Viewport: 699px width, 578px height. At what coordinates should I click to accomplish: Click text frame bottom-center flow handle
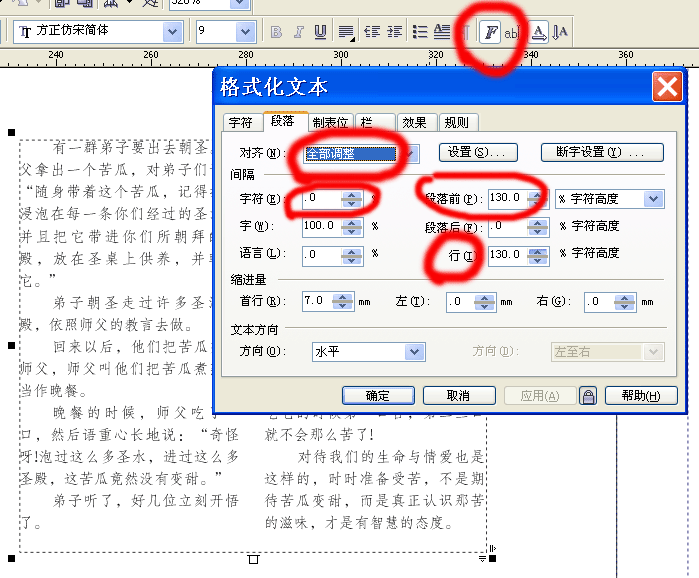(253, 559)
